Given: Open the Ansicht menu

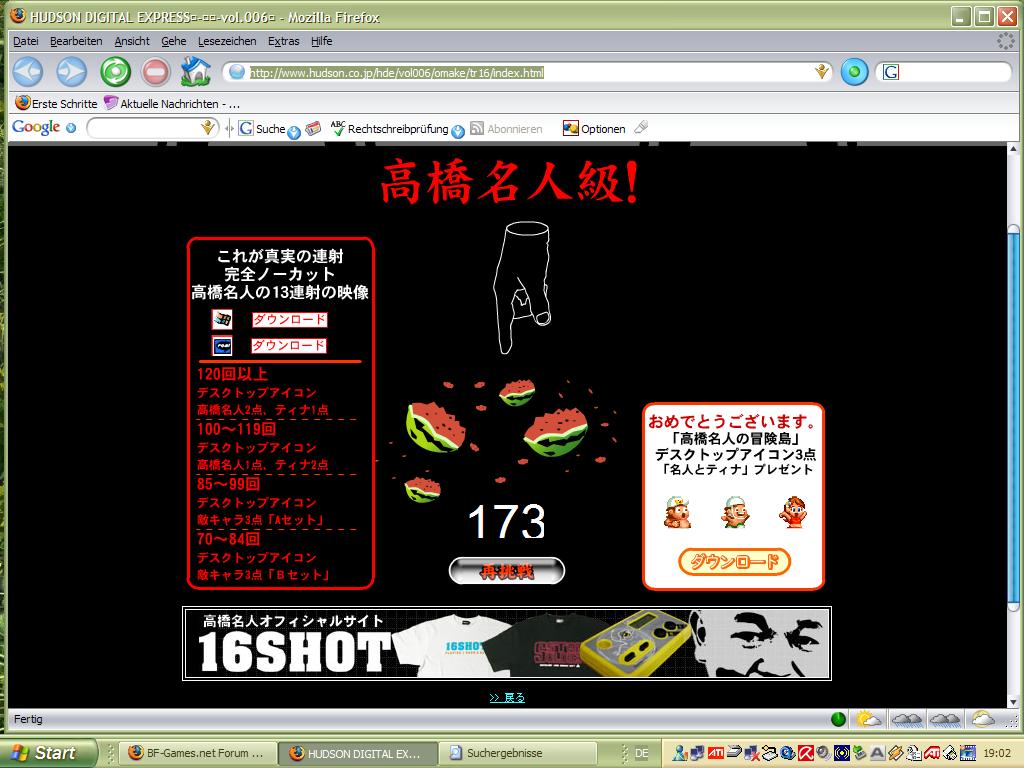Looking at the screenshot, I should 132,41.
